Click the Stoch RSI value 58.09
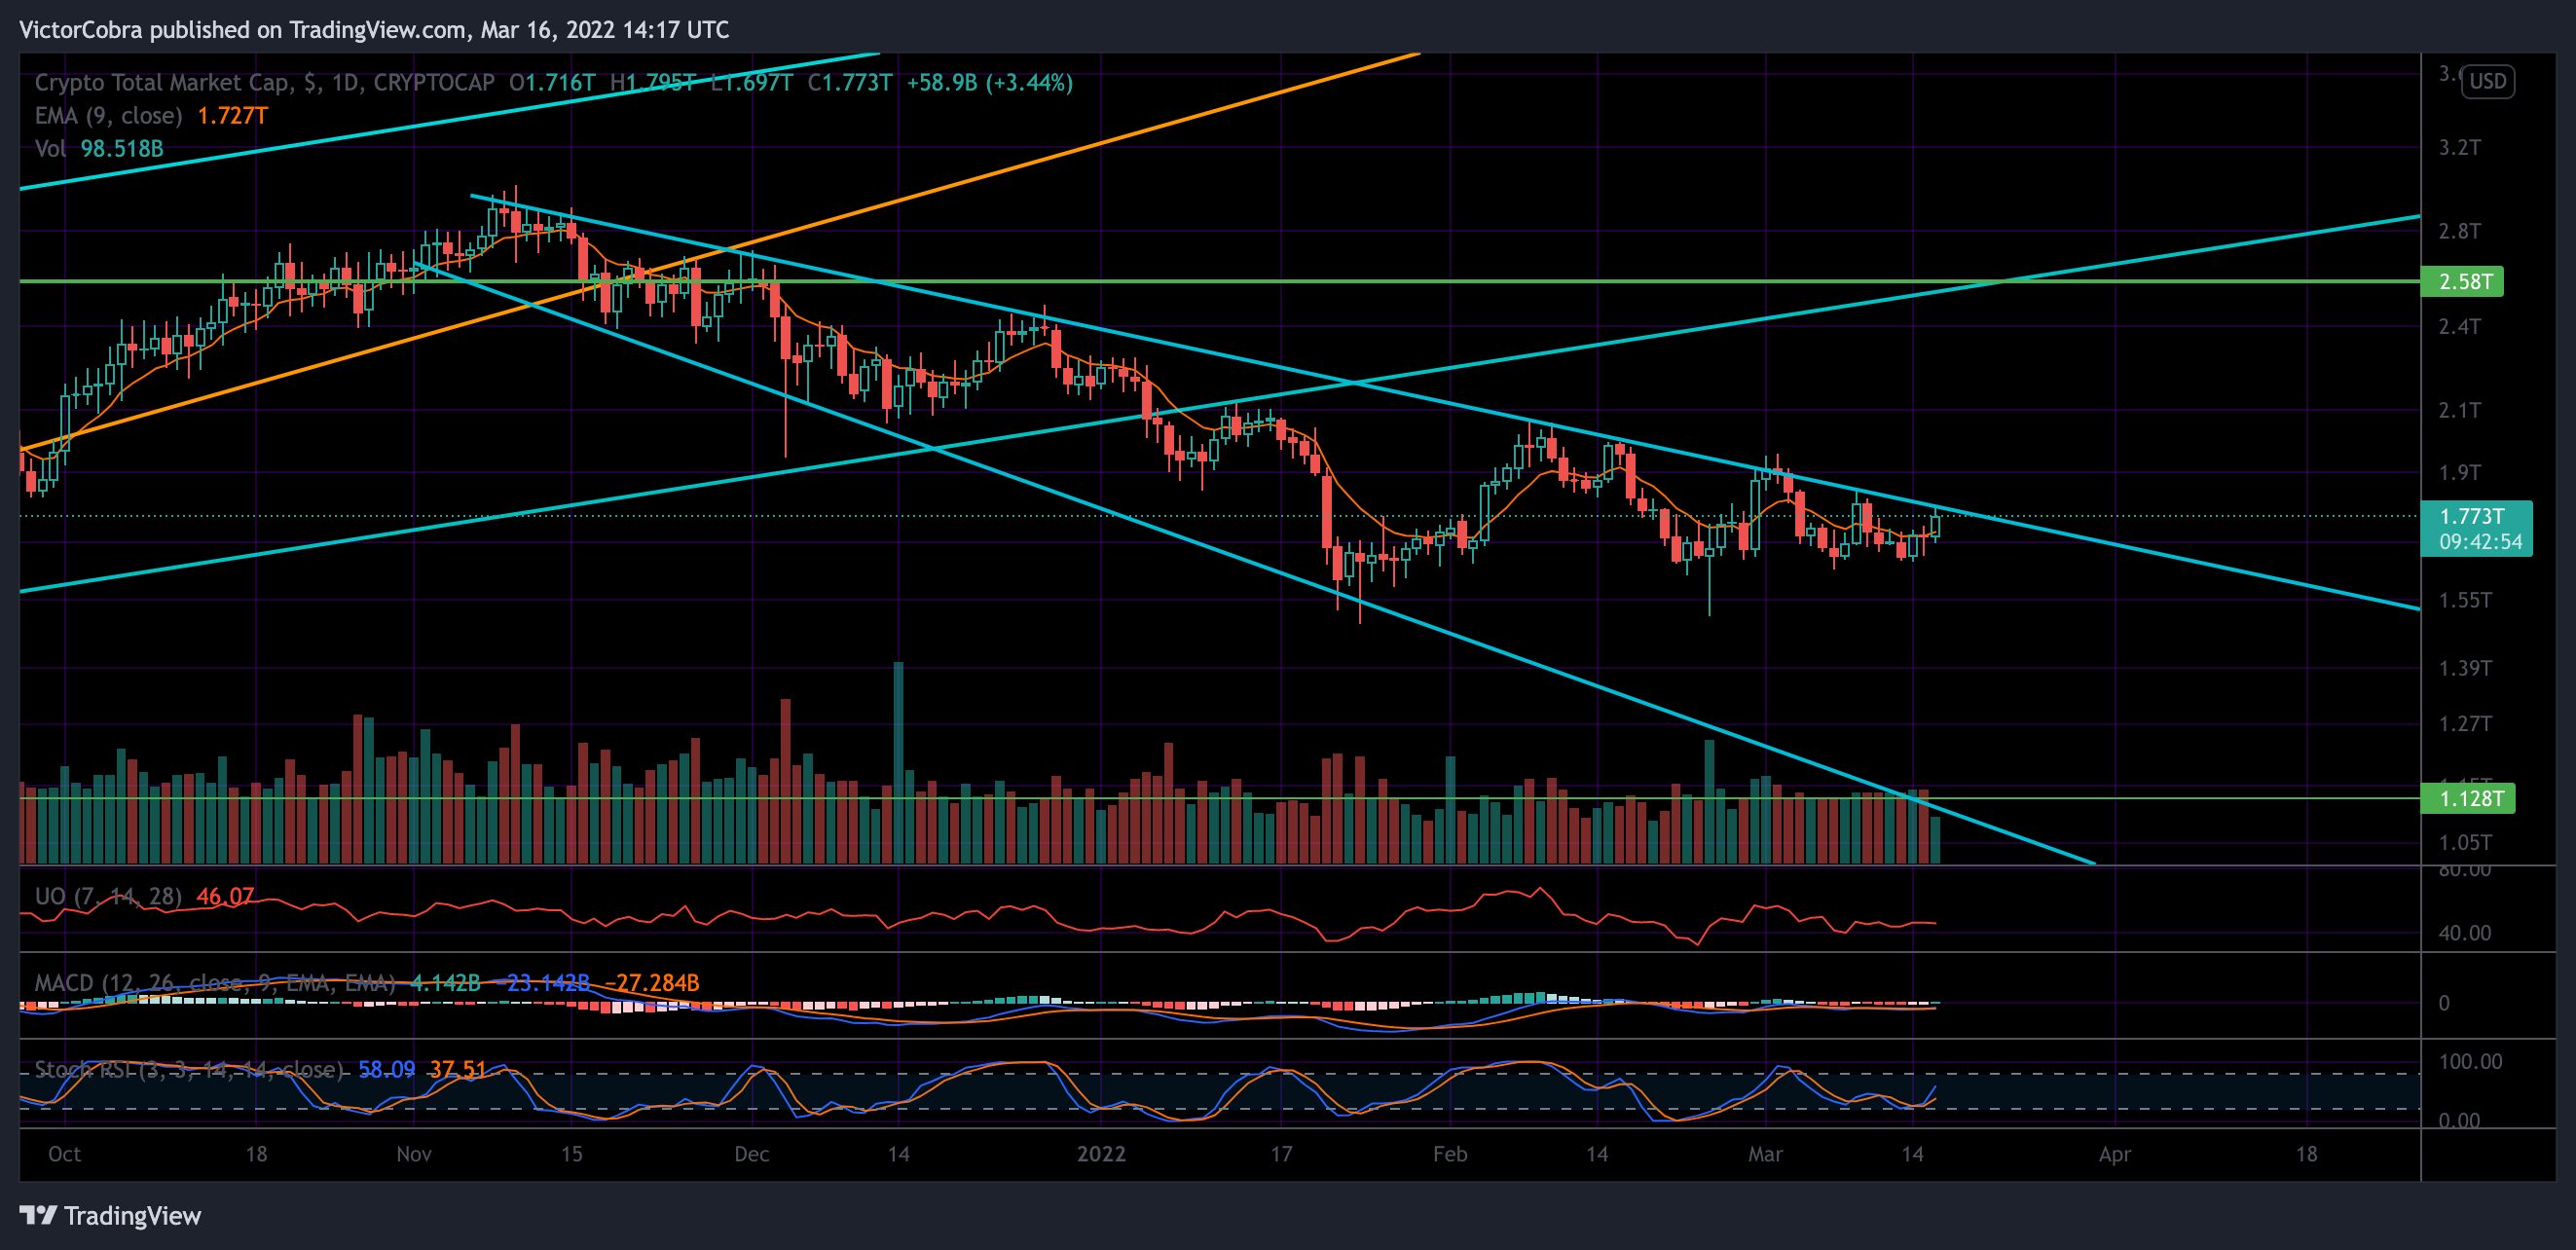This screenshot has height=1250, width=2576. pos(386,1069)
